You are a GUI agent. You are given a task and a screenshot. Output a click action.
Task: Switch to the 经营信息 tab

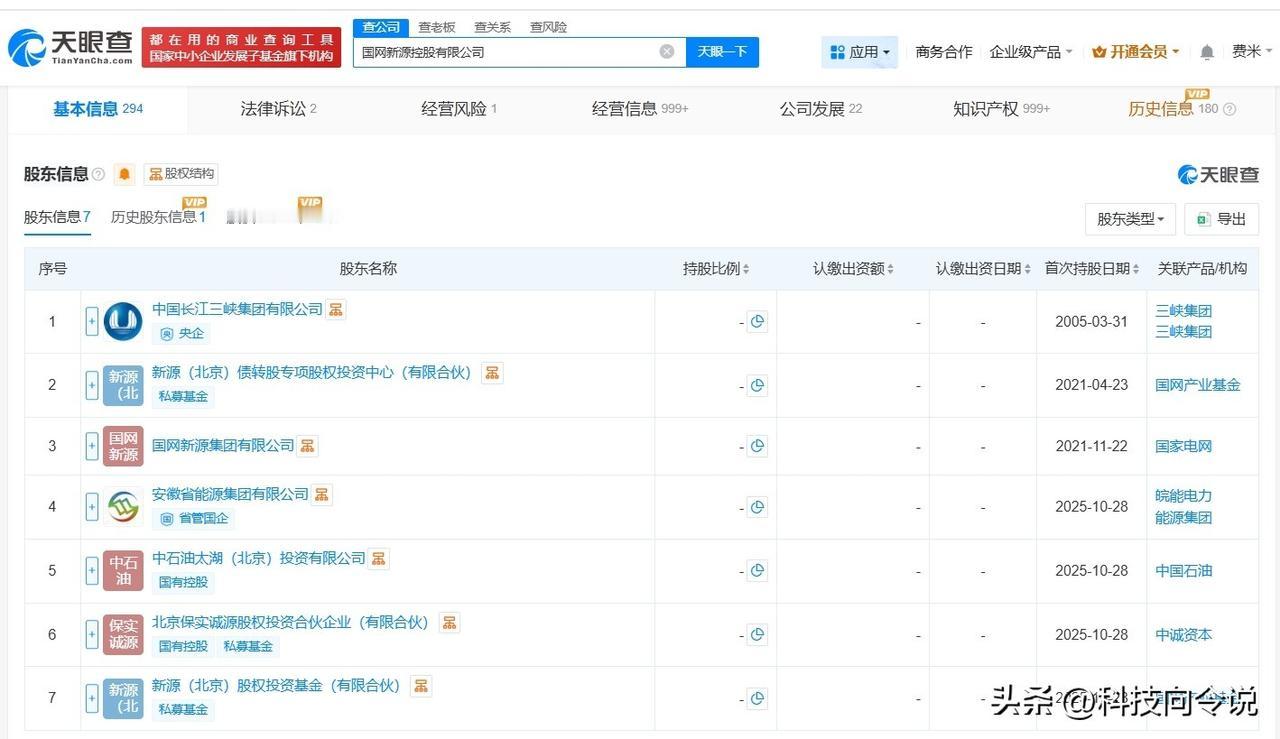pos(640,109)
